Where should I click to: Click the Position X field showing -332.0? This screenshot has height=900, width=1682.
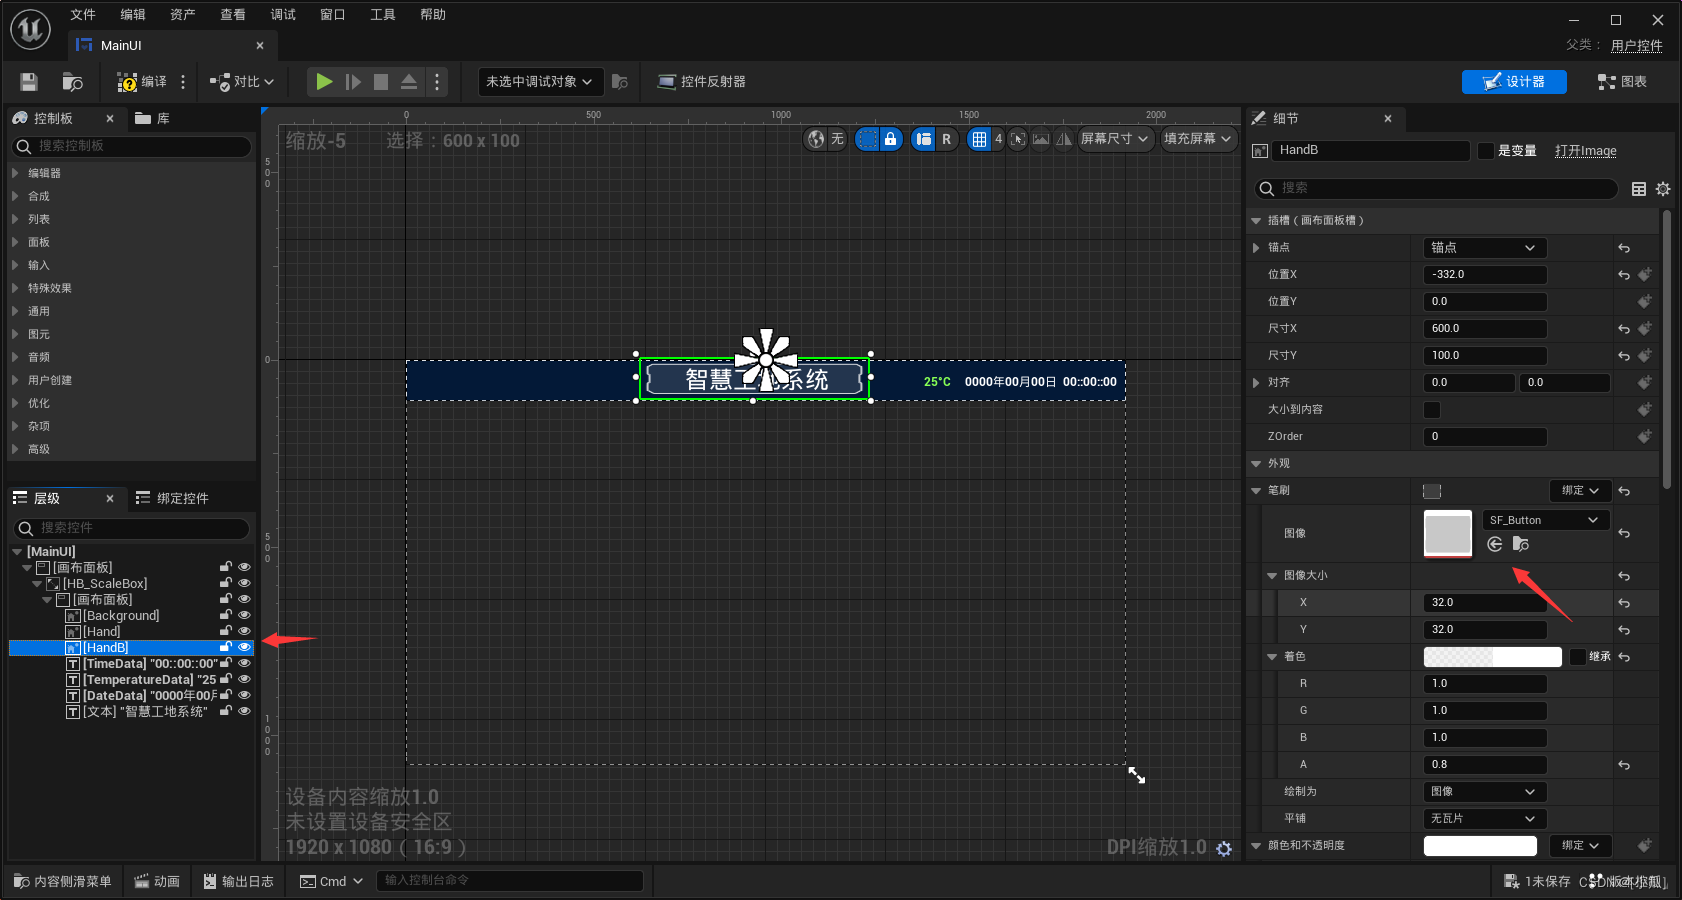[1484, 275]
